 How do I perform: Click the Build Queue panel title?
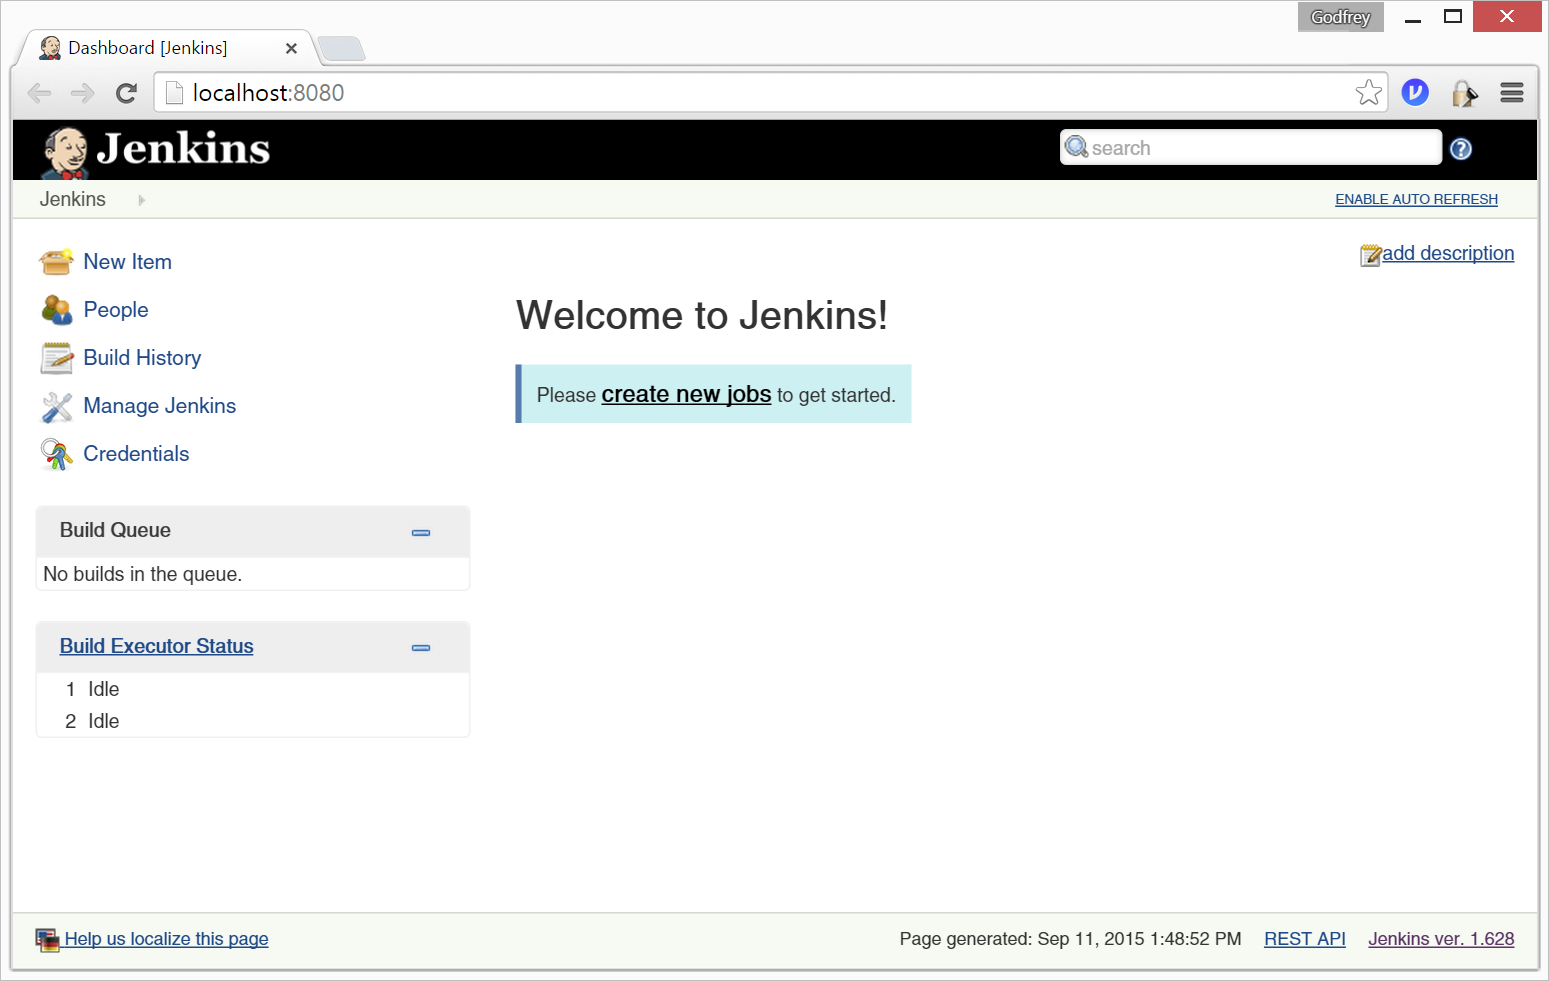pos(115,530)
